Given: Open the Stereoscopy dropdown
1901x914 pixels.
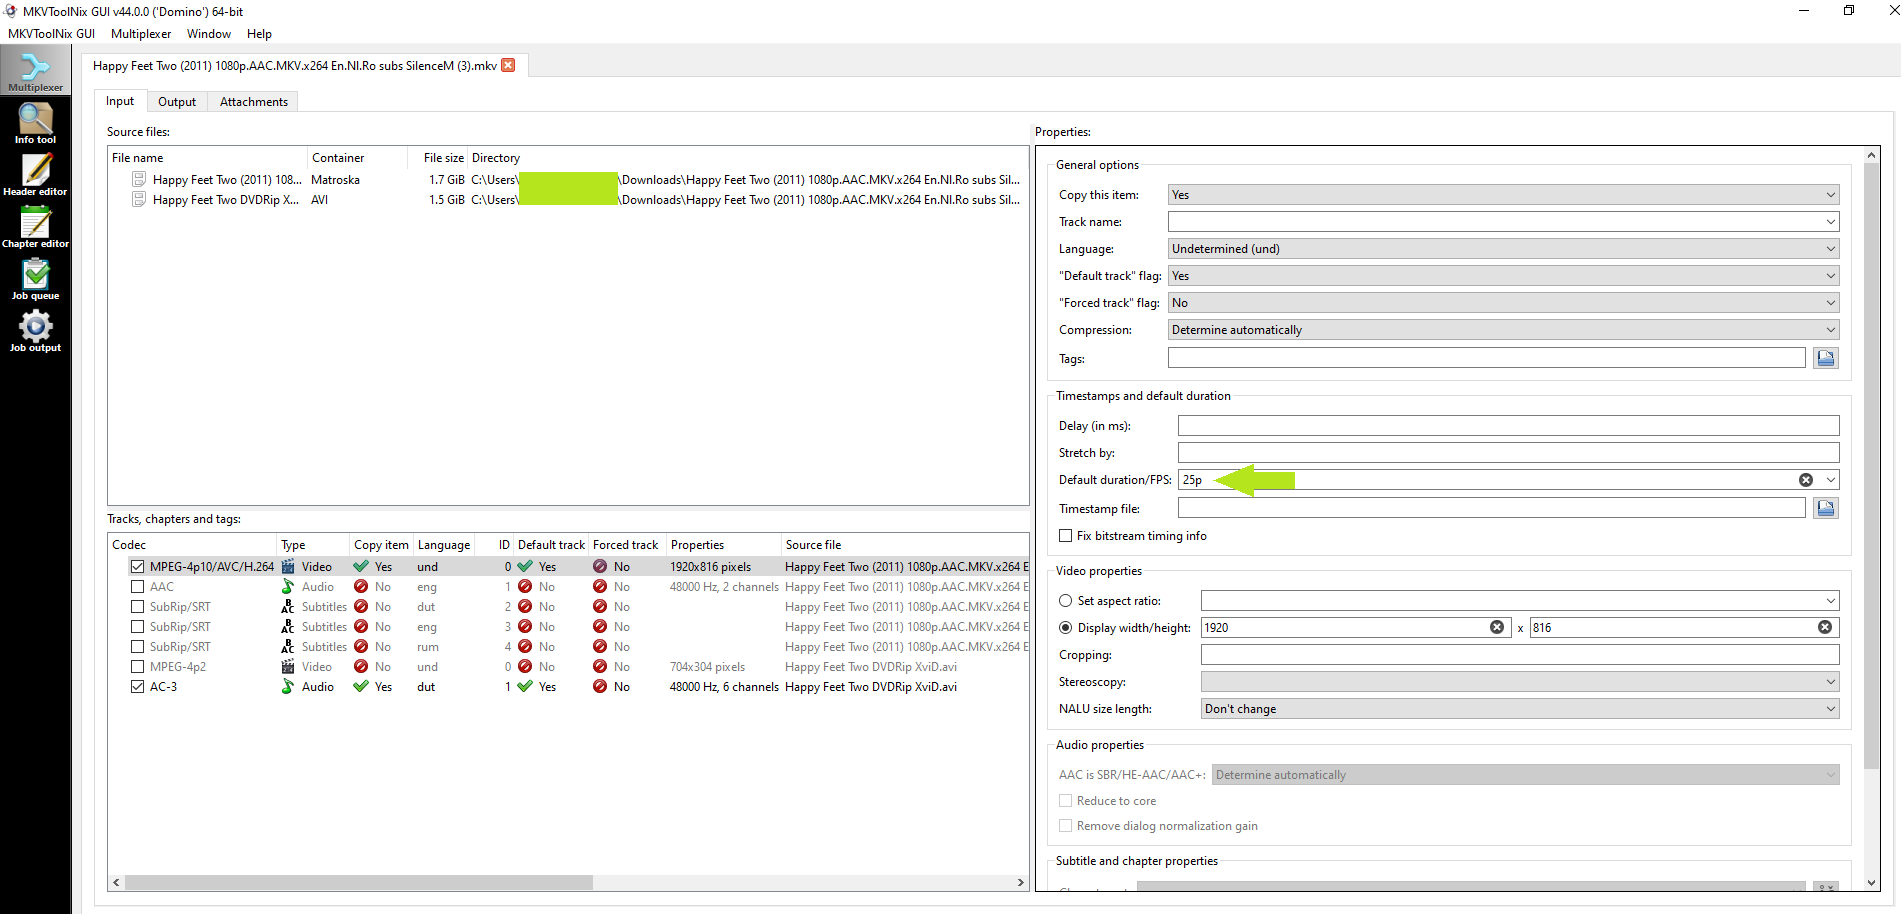Looking at the screenshot, I should tap(1520, 682).
